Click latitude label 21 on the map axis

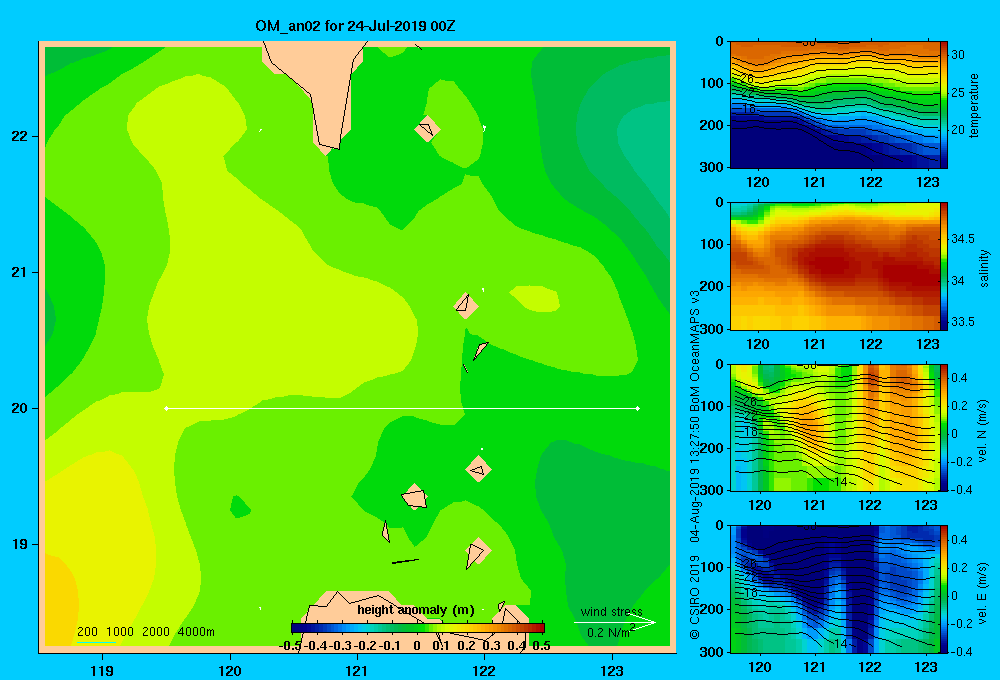pos(20,272)
